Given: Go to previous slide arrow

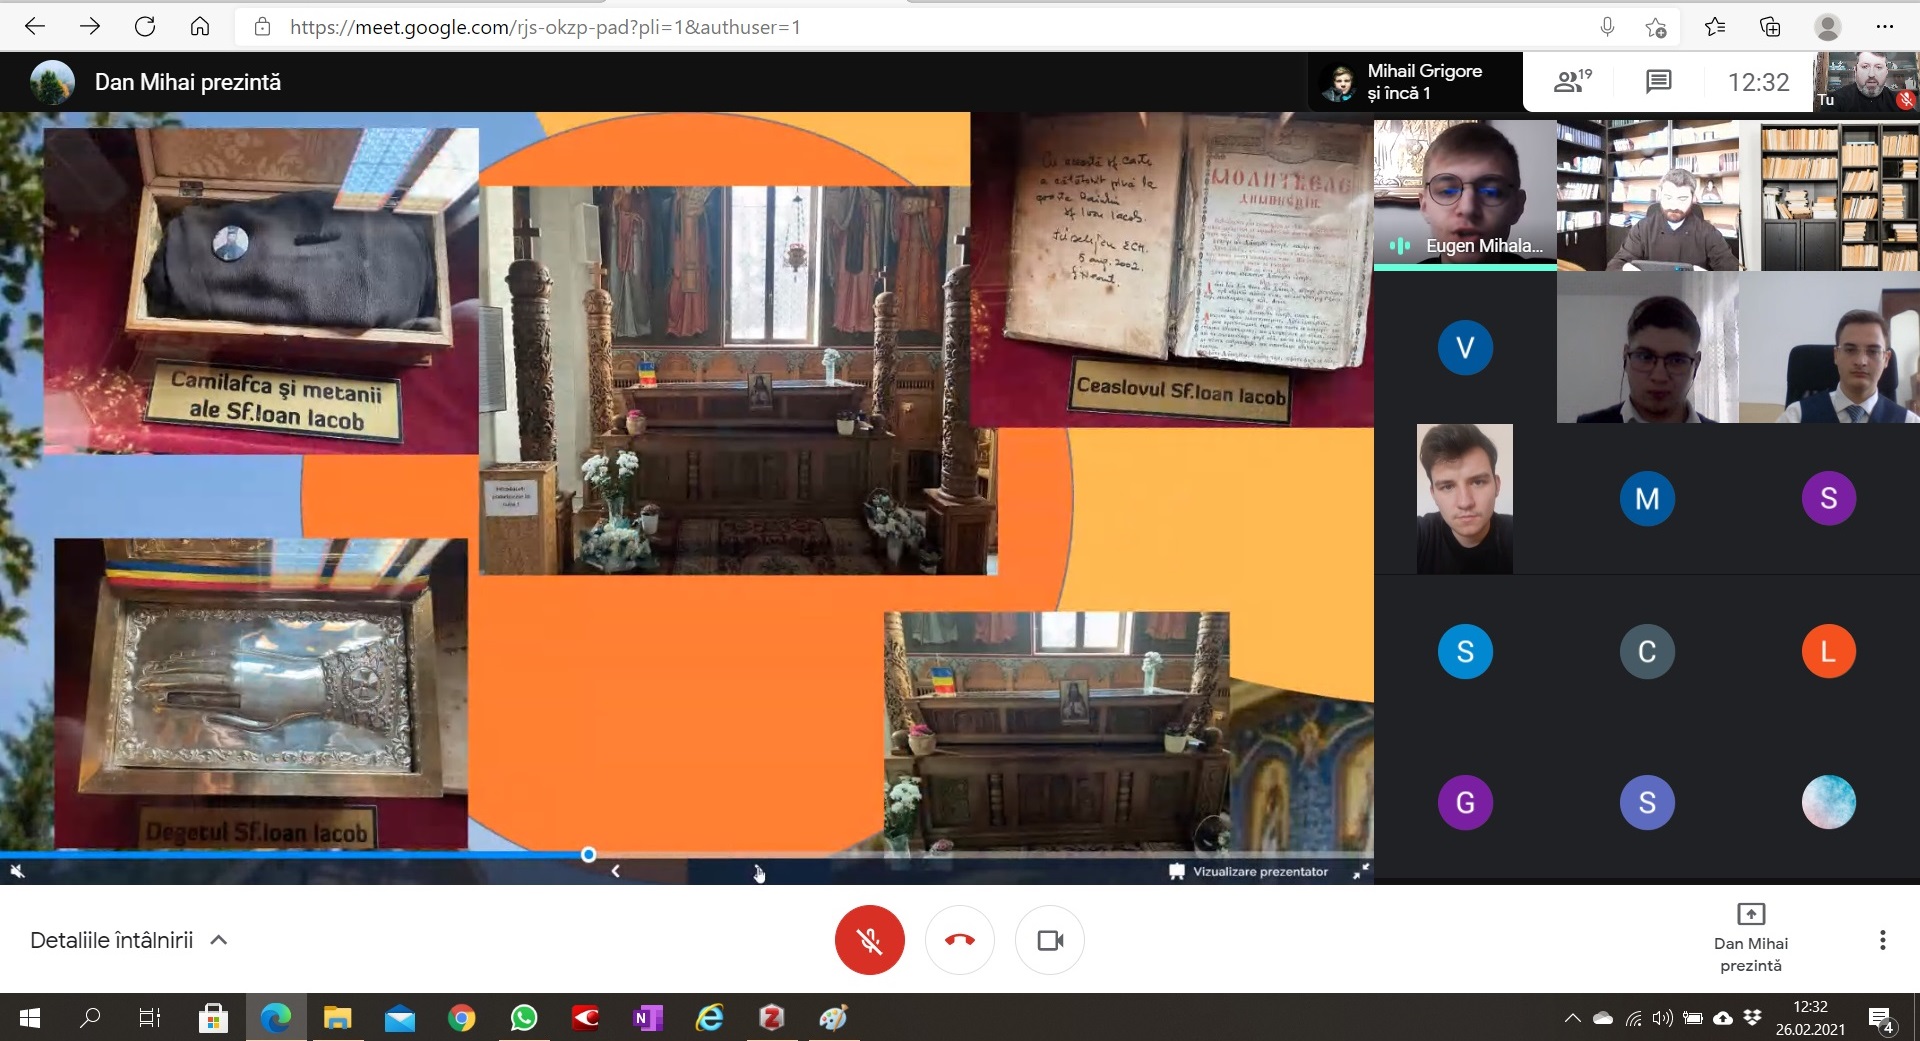Looking at the screenshot, I should pos(615,871).
